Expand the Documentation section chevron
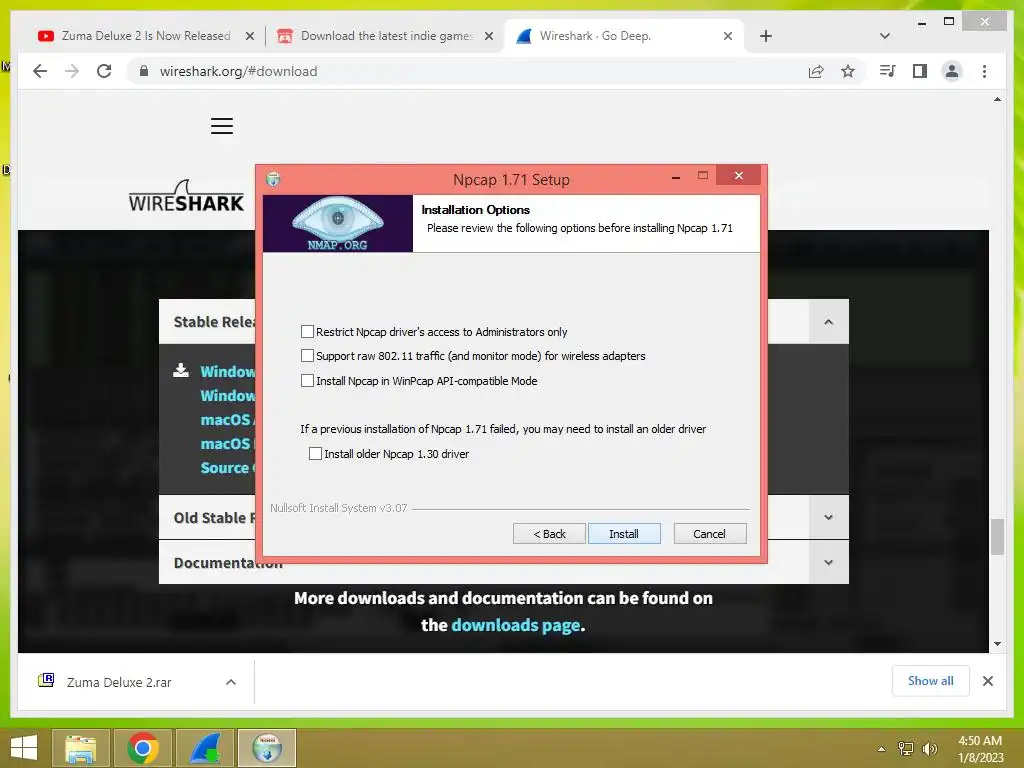Screen dimensions: 1024x768 (x=828, y=562)
